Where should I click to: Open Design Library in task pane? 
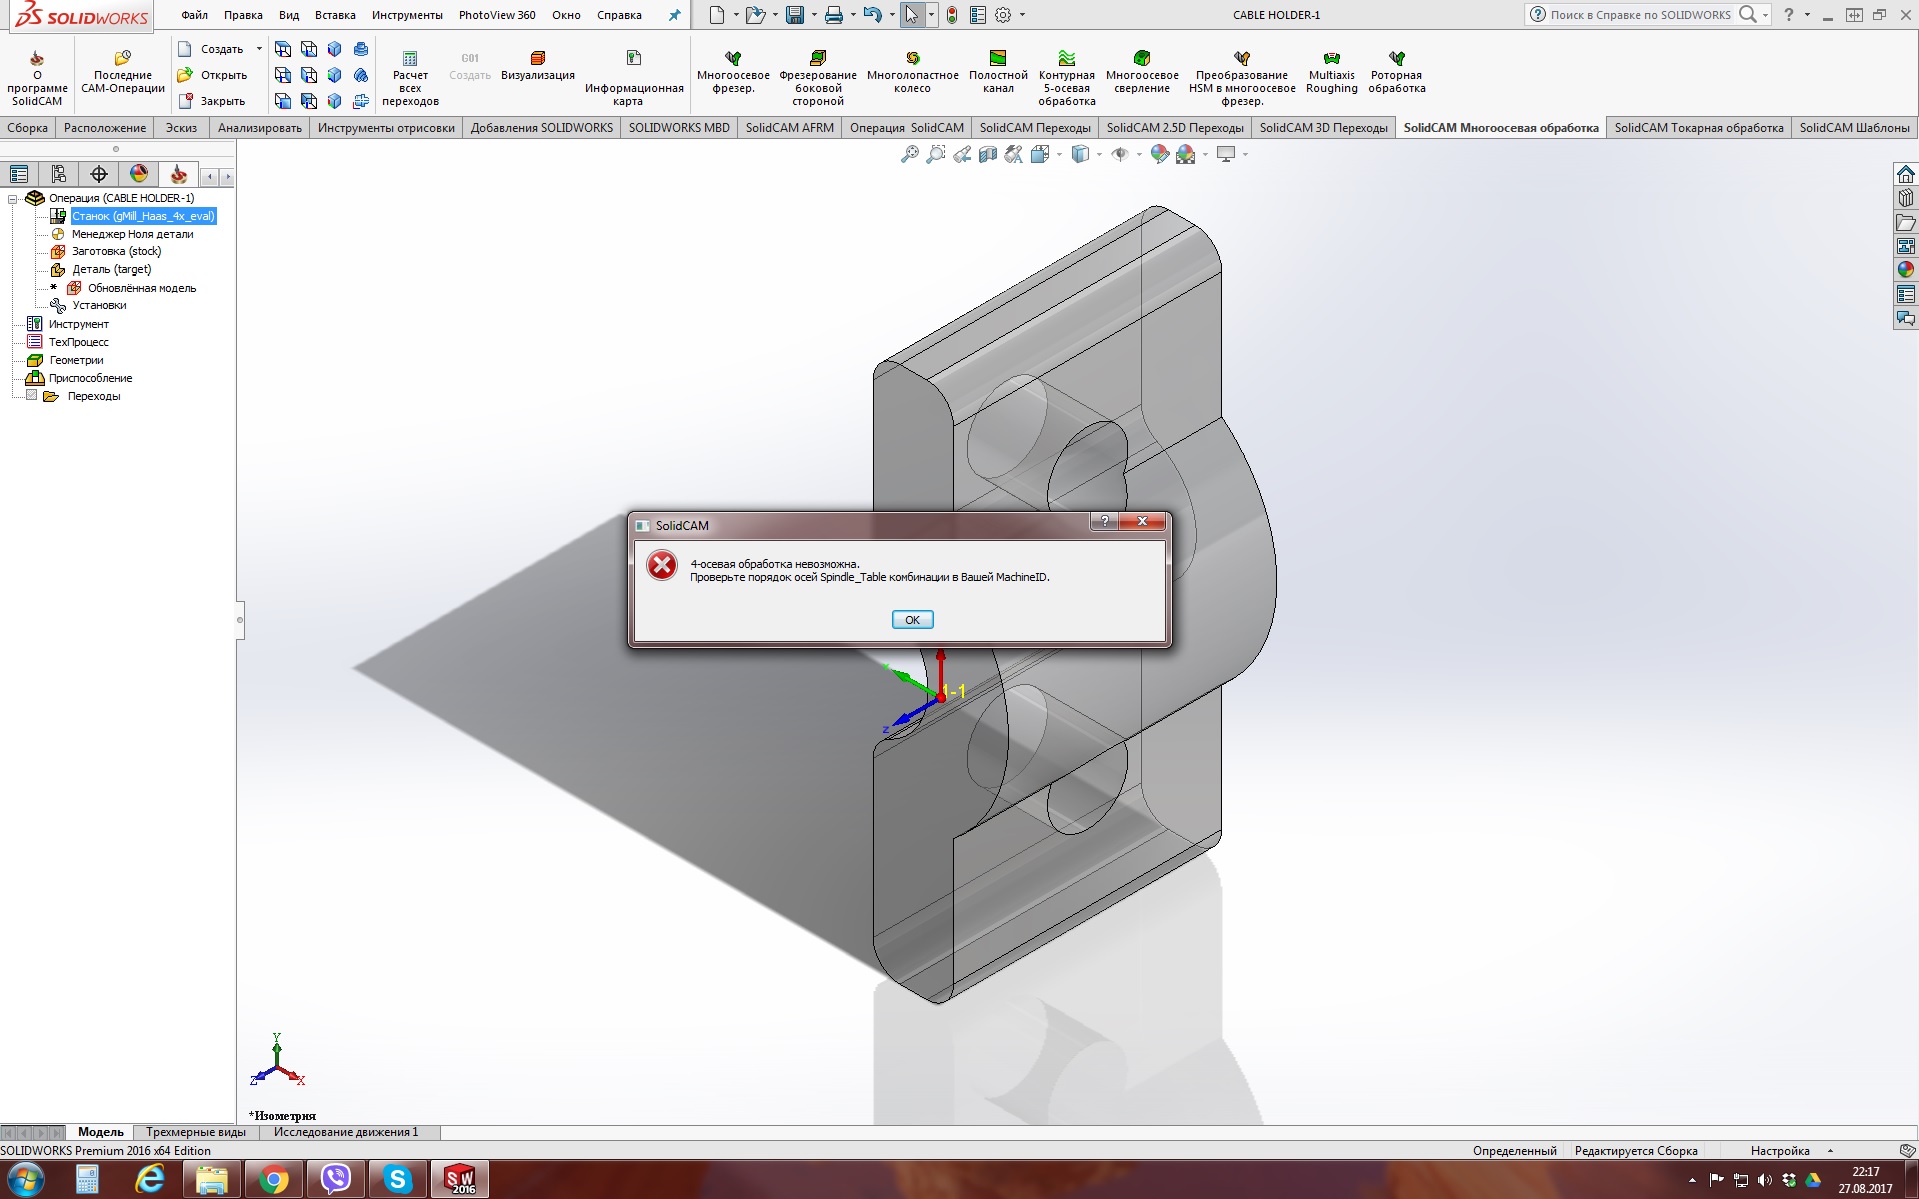click(1906, 198)
